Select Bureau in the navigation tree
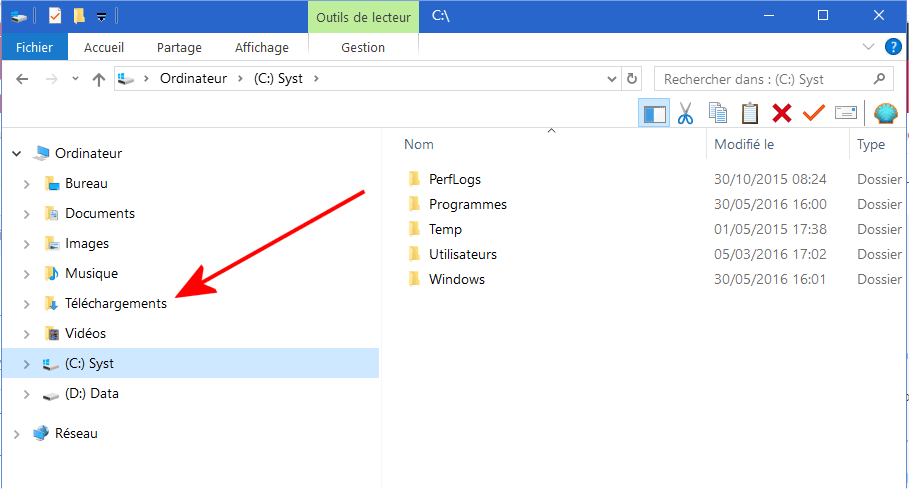909x489 pixels. click(86, 183)
